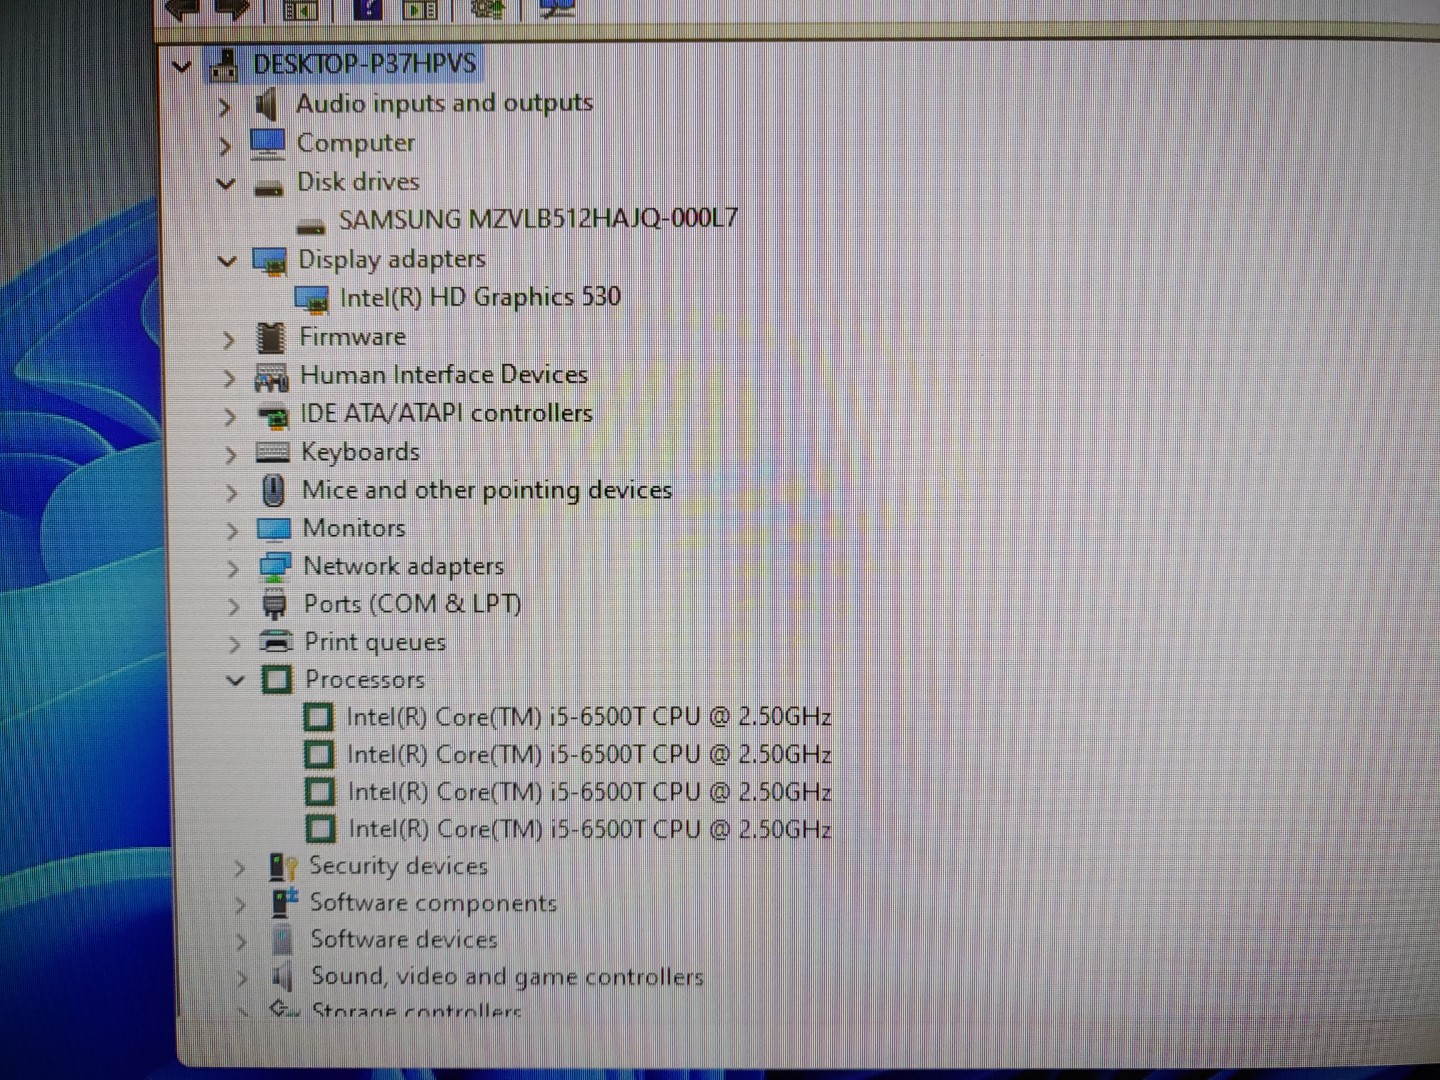Viewport: 1440px width, 1080px height.
Task: Expand the Print queues category
Action: click(235, 645)
